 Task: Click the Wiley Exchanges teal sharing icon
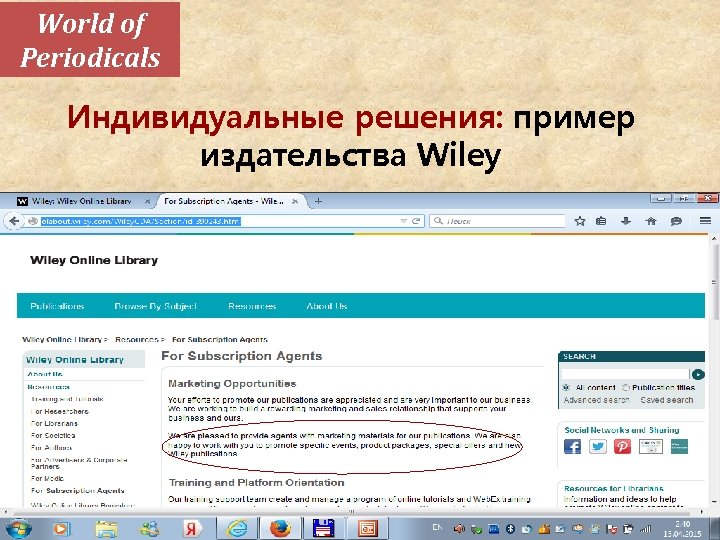pyautogui.click(x=679, y=446)
